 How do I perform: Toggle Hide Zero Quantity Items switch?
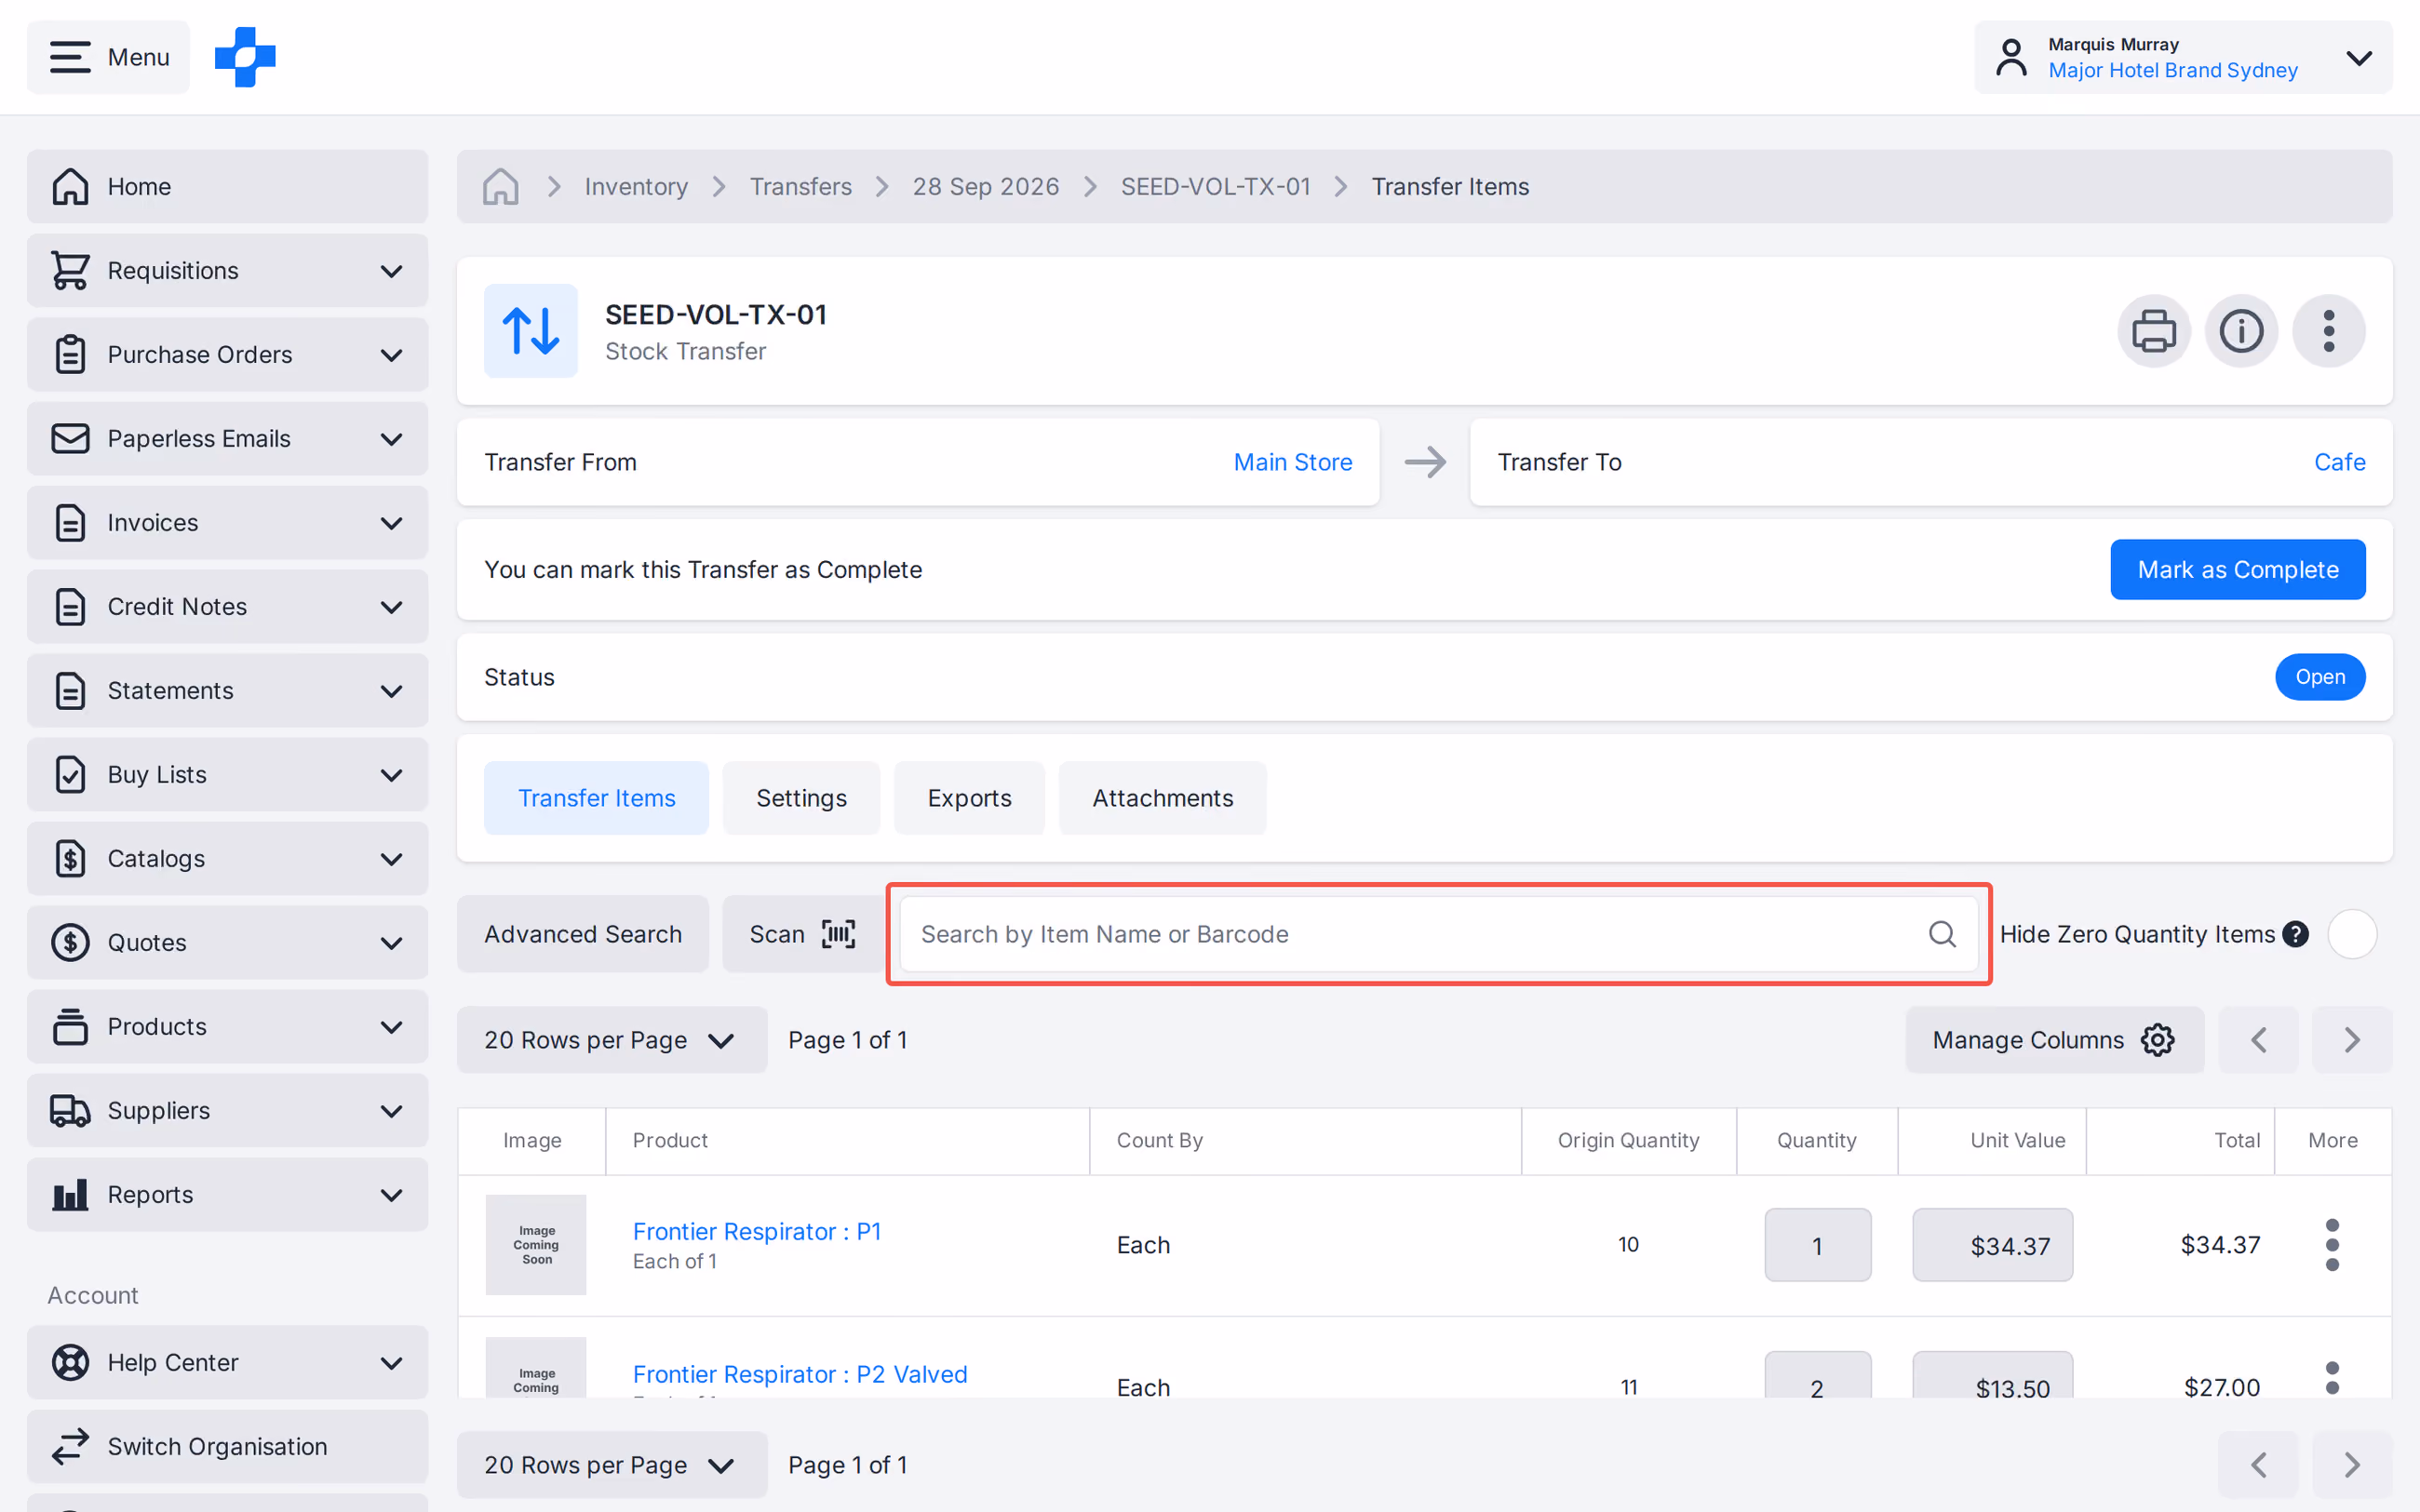pyautogui.click(x=2352, y=934)
